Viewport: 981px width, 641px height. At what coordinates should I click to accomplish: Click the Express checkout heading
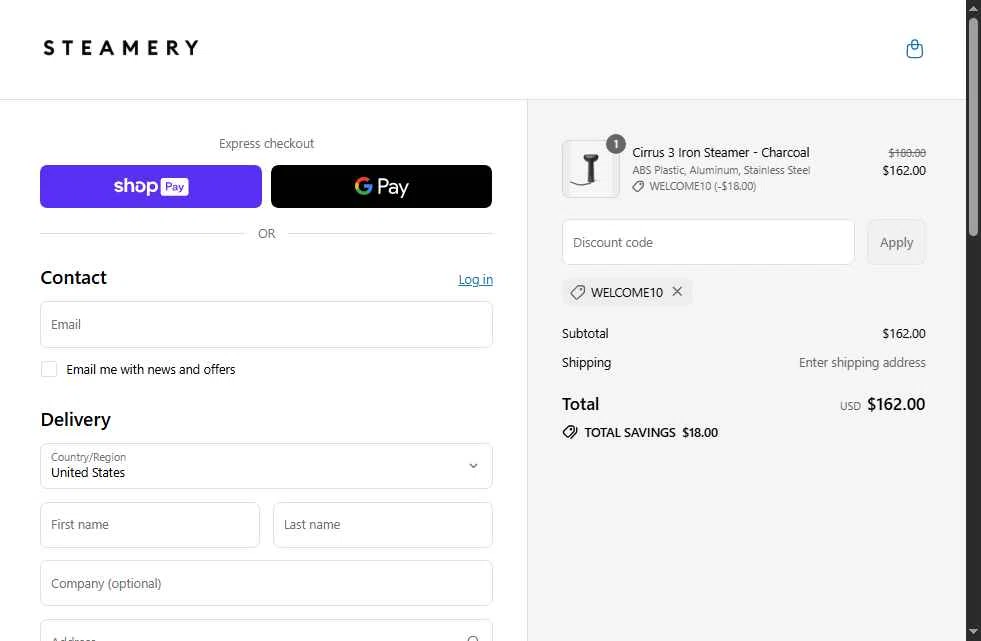267,144
